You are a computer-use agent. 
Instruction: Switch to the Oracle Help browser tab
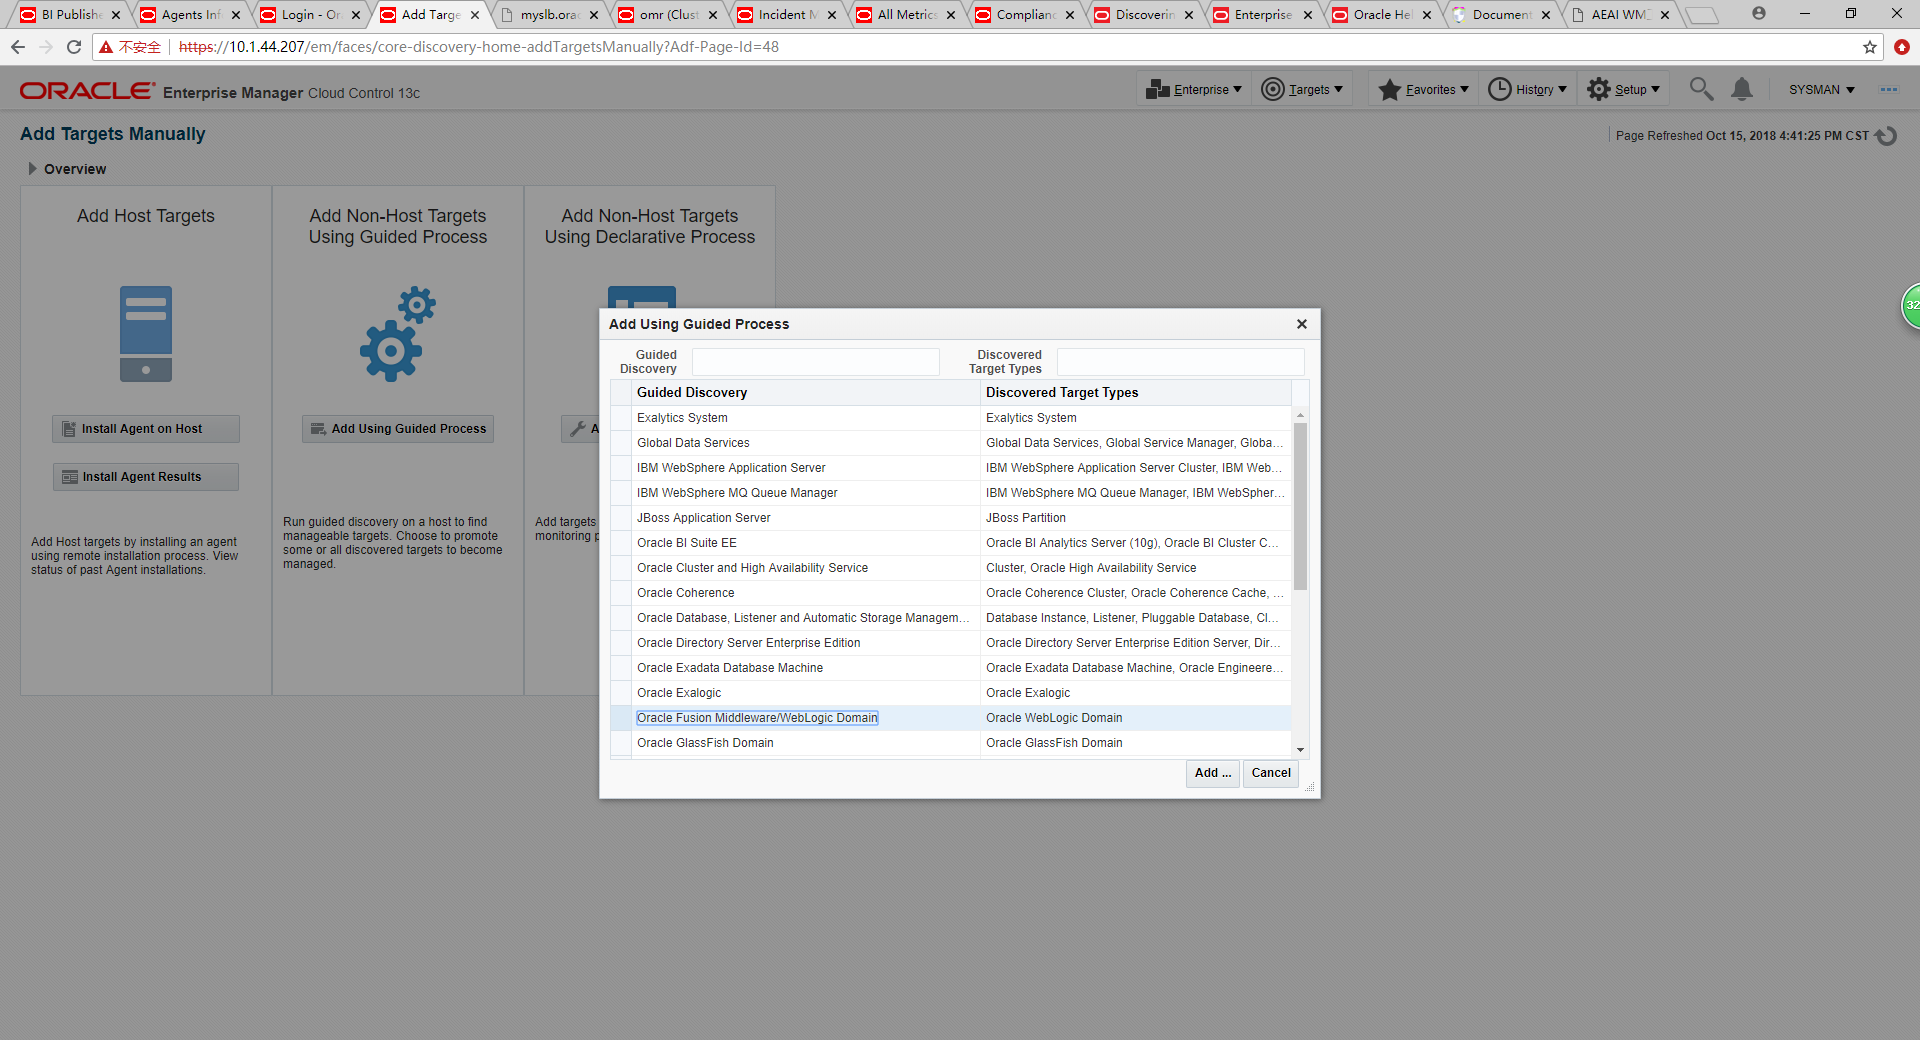pos(1382,15)
